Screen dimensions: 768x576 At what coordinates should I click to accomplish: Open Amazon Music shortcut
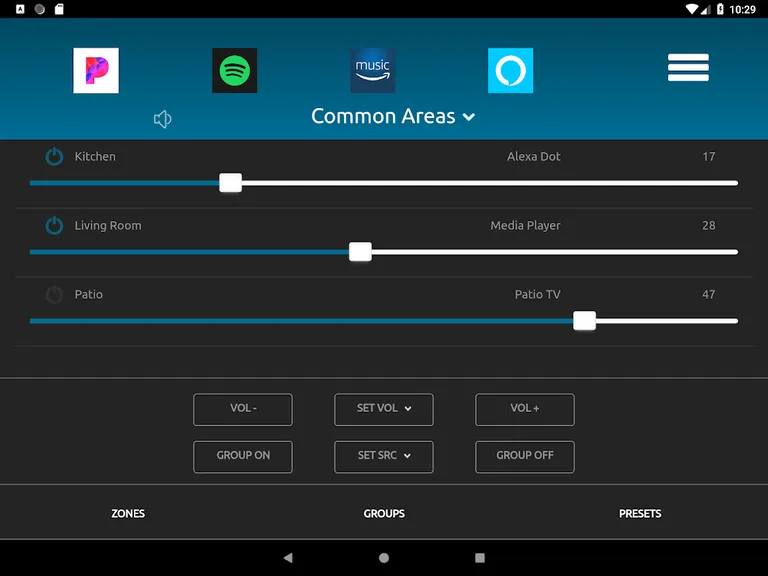tap(372, 71)
